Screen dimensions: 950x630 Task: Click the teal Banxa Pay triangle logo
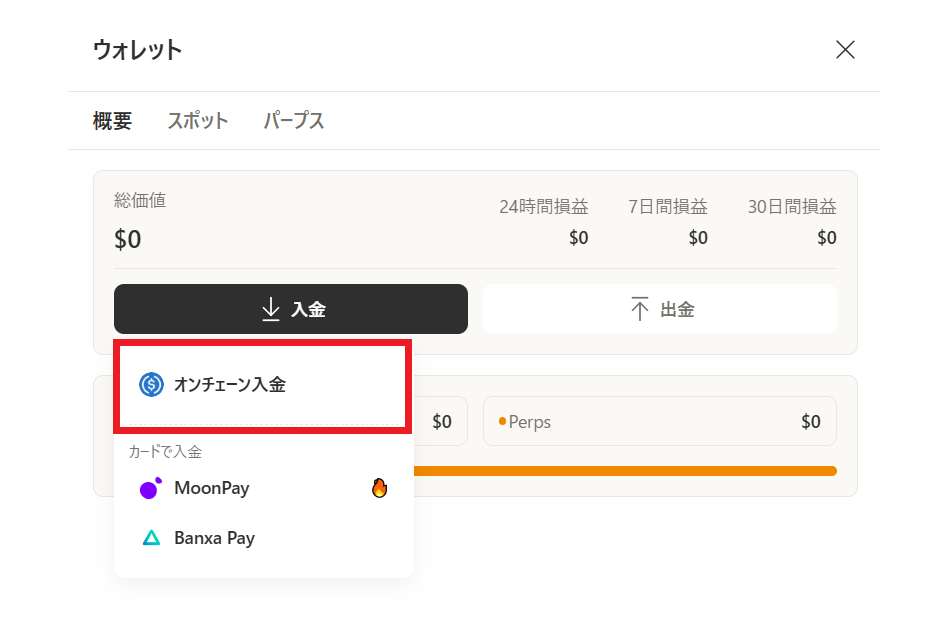[x=151, y=538]
